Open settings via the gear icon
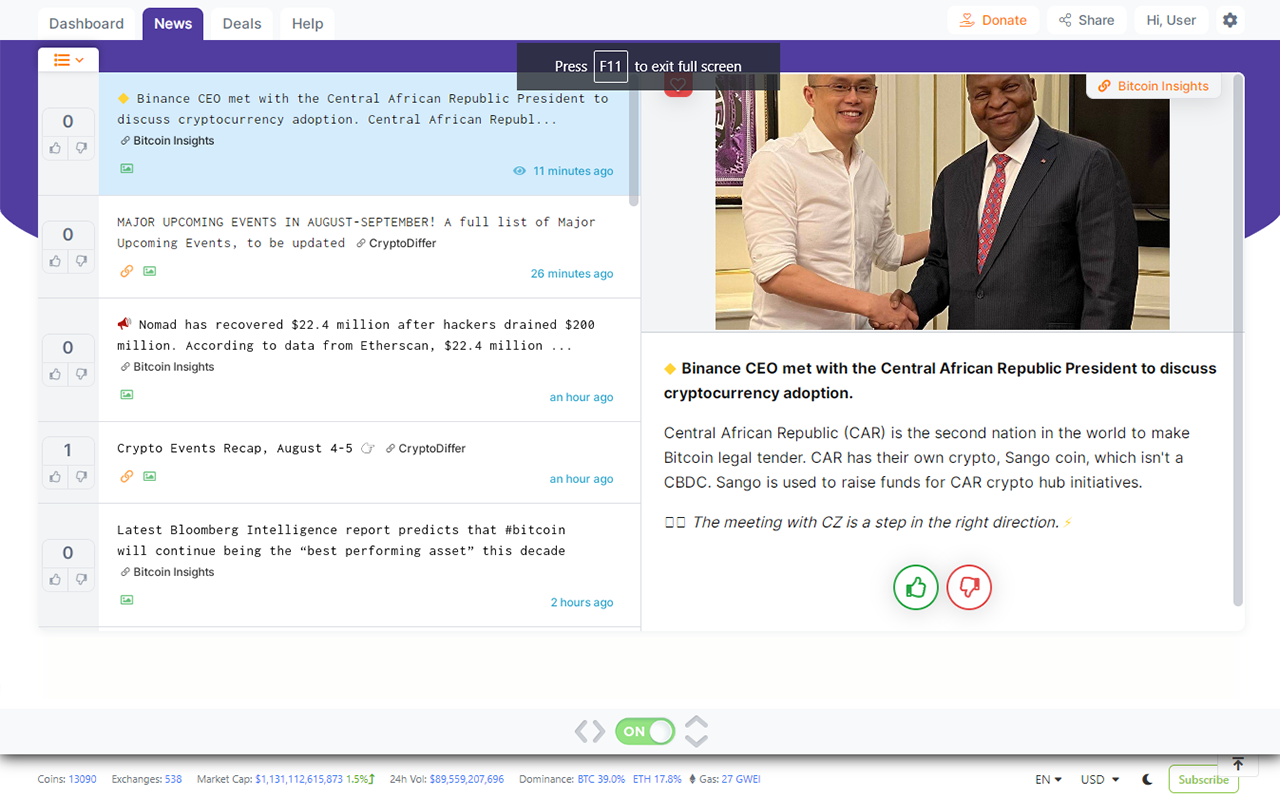 (1230, 20)
